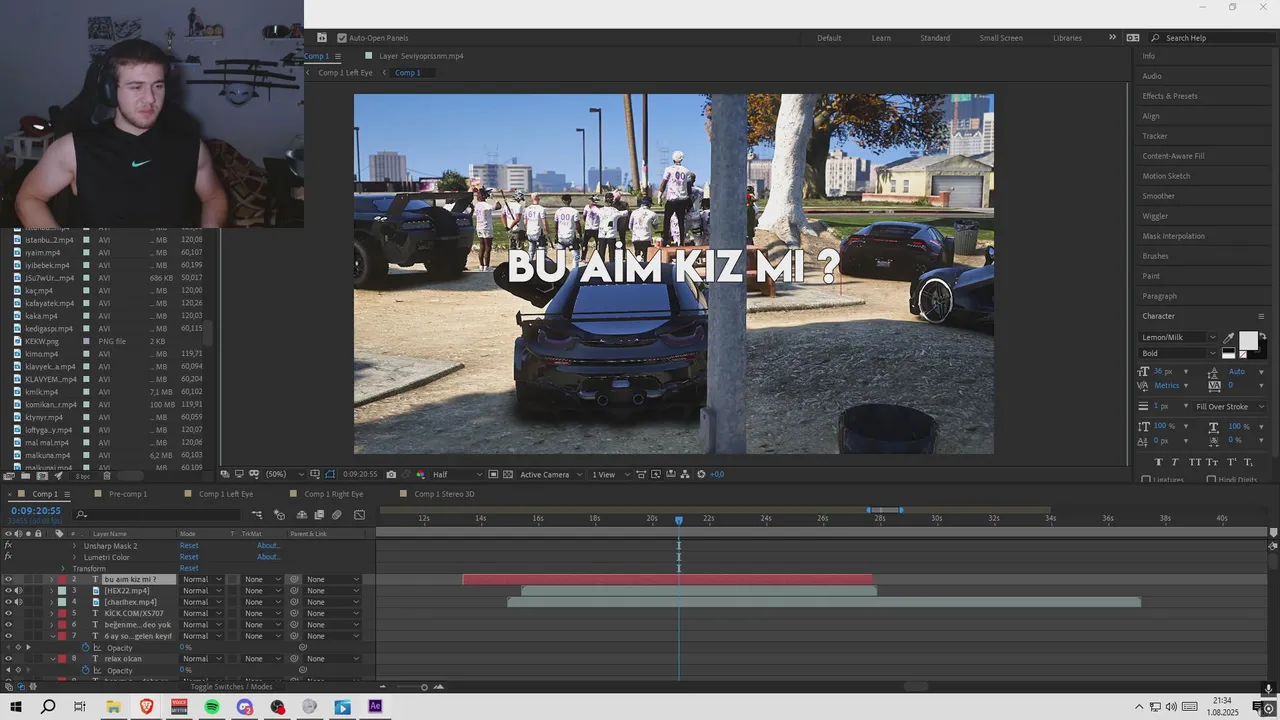Reset the Unsharp Mask 2 effect

[x=189, y=546]
